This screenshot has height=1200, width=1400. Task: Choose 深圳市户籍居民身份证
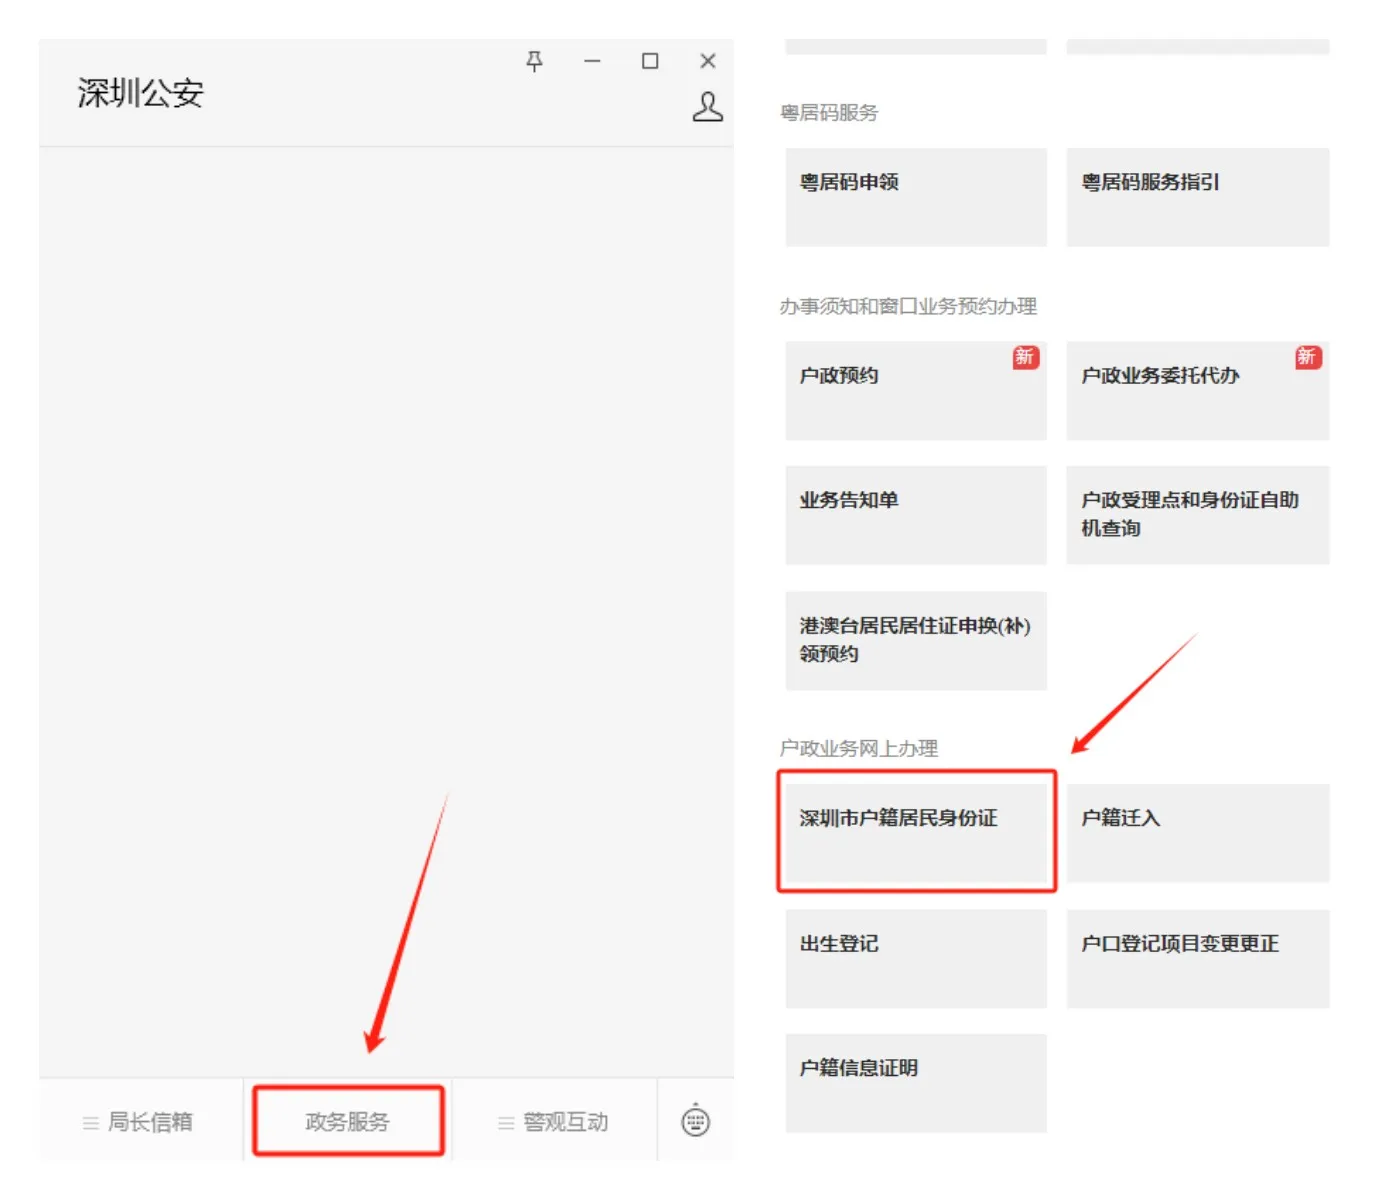pos(916,832)
